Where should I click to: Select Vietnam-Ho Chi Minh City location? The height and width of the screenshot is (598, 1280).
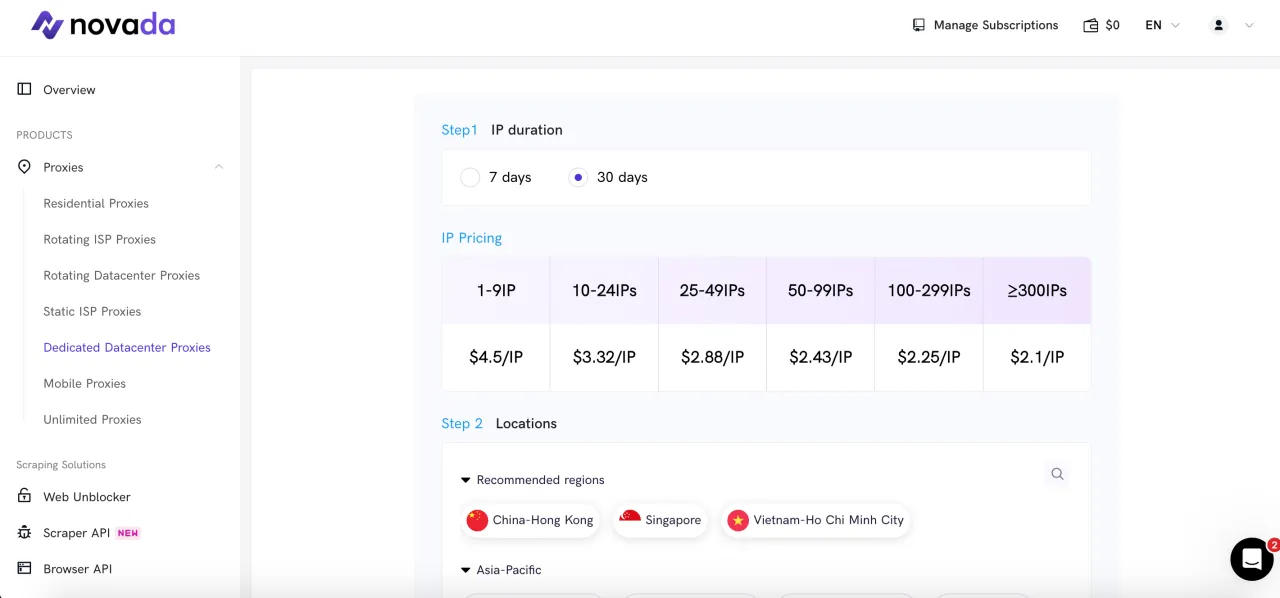pos(816,520)
